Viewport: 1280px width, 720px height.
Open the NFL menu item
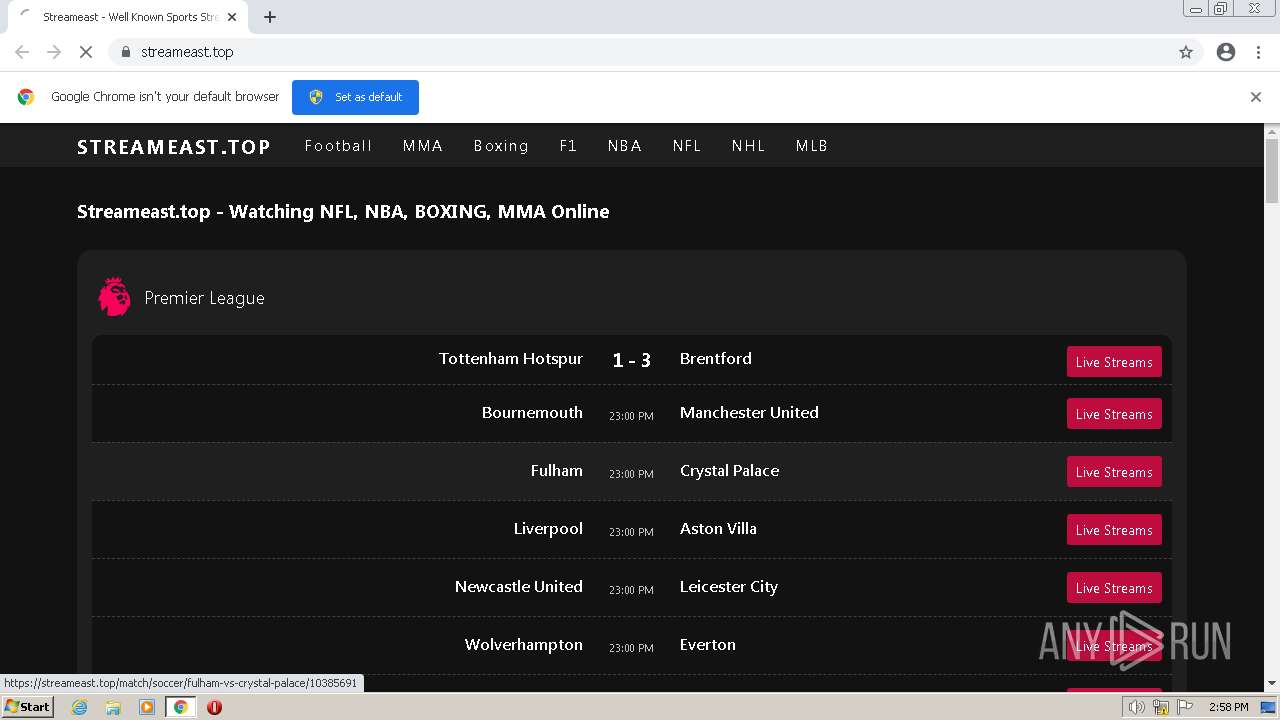[687, 146]
